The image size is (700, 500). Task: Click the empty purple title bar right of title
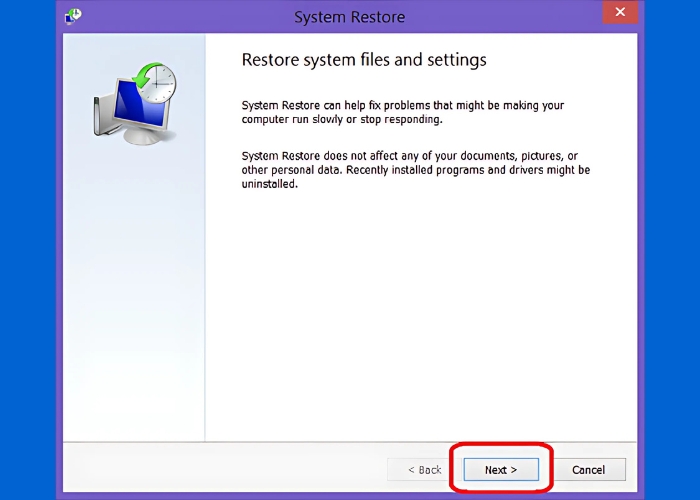500,17
